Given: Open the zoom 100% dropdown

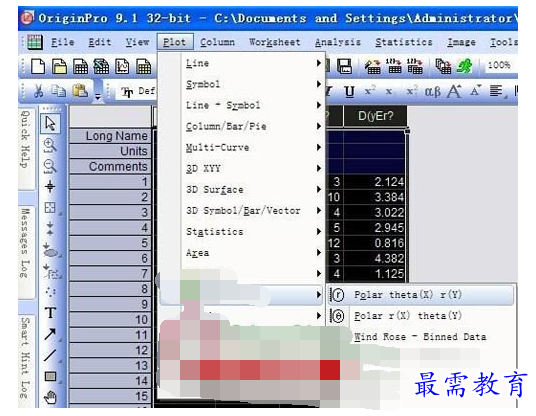Looking at the screenshot, I should (500, 65).
